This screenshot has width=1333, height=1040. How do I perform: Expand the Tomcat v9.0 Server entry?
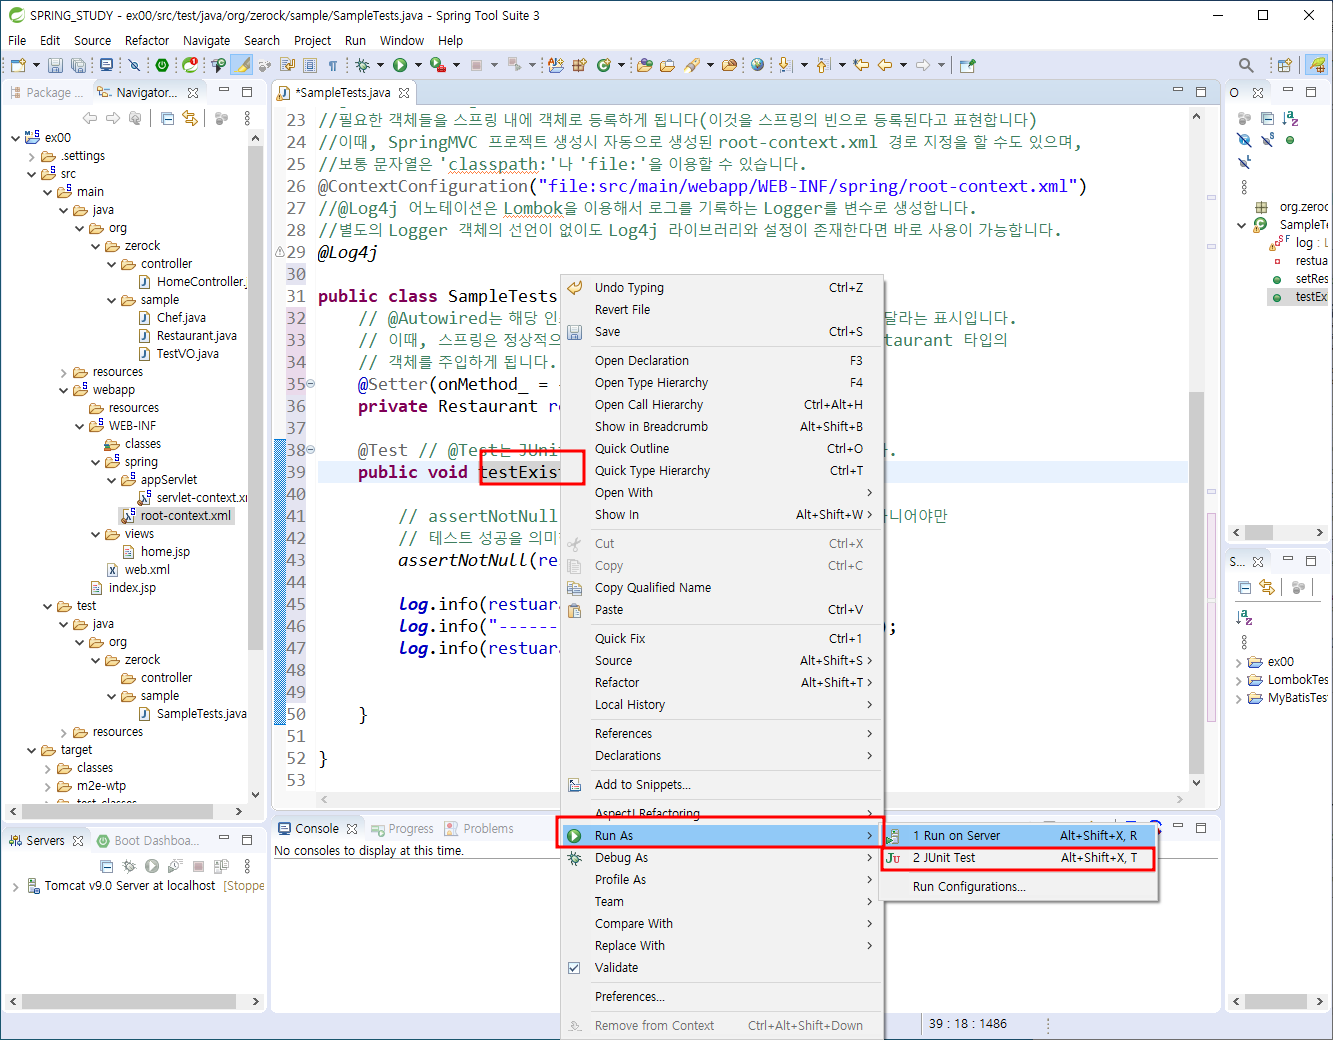15,886
